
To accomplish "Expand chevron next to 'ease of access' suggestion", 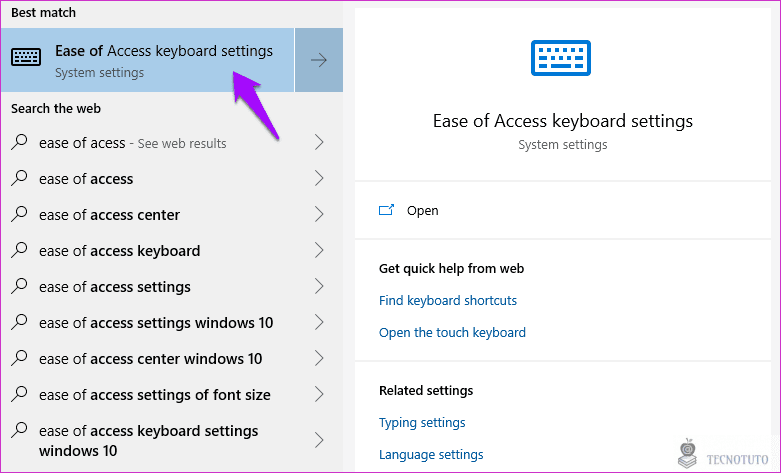I will (x=319, y=178).
